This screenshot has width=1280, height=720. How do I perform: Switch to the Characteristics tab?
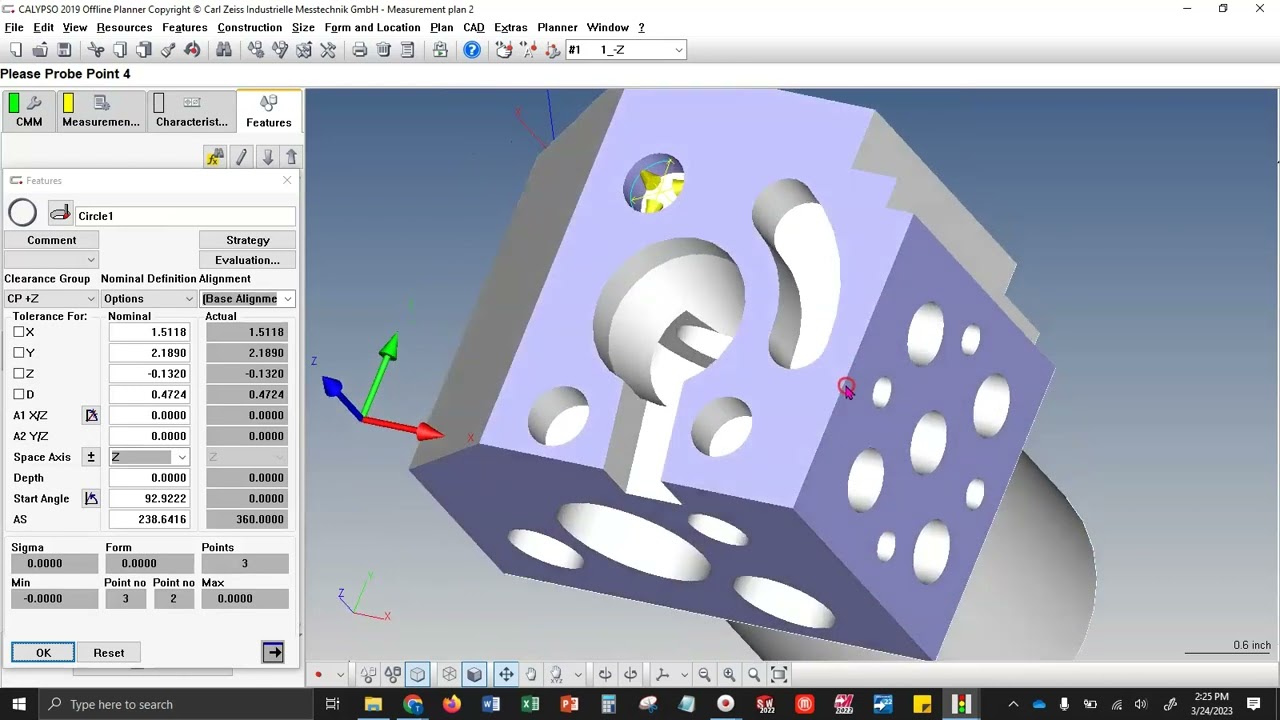[x=191, y=111]
